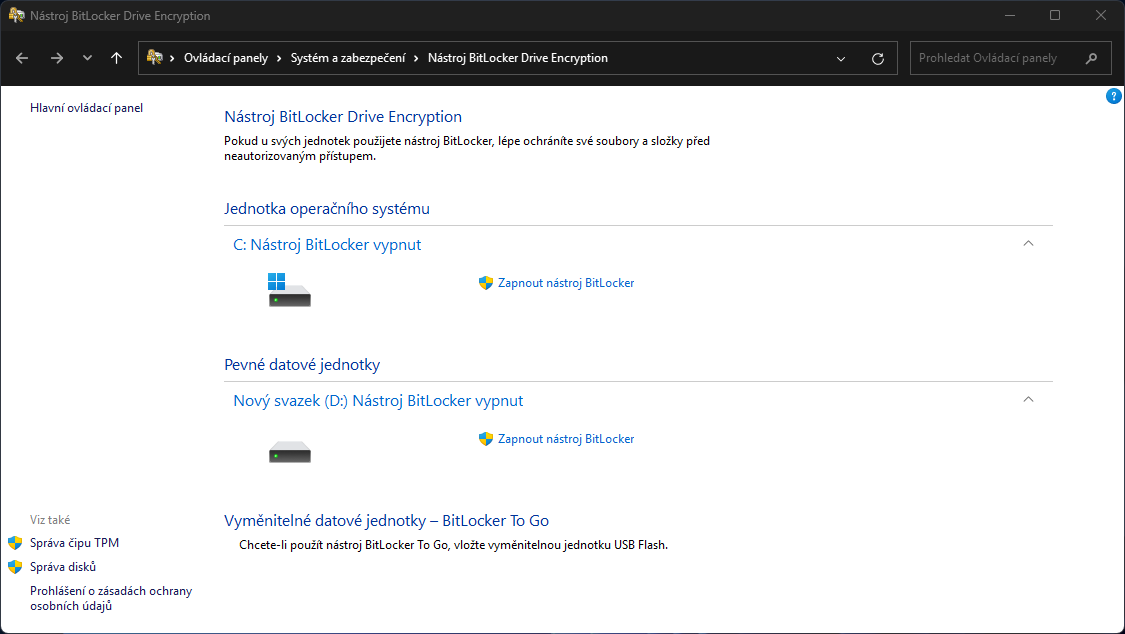The width and height of the screenshot is (1125, 634).
Task: Open recent locations chevron
Action: [87, 58]
